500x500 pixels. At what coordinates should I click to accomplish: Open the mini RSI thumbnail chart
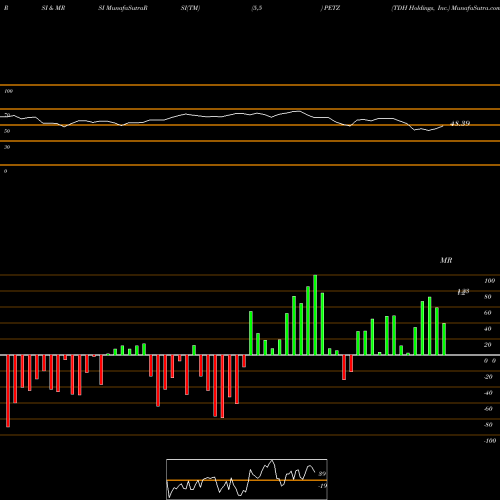point(247,479)
